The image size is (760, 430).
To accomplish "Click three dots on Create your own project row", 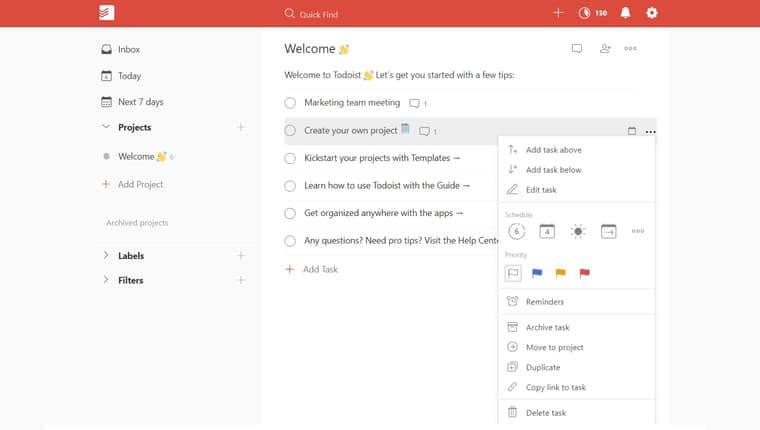I will (x=650, y=132).
